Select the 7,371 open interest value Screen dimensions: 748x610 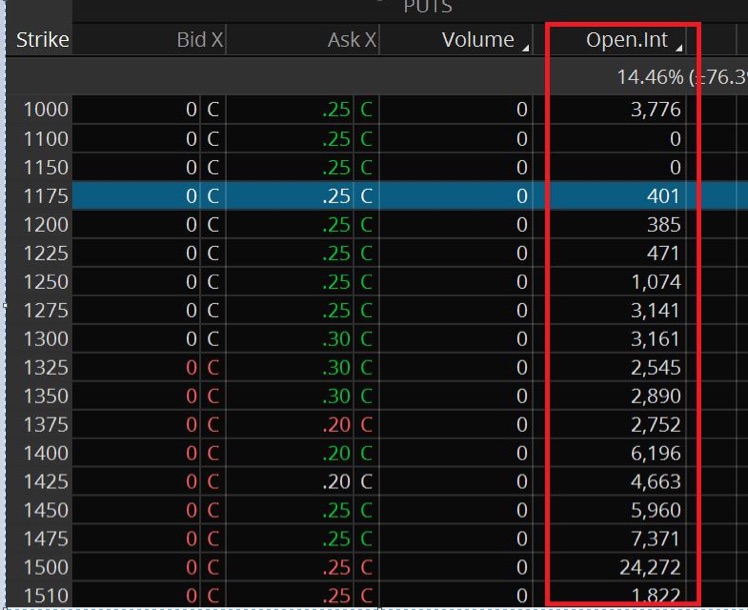[x=655, y=539]
